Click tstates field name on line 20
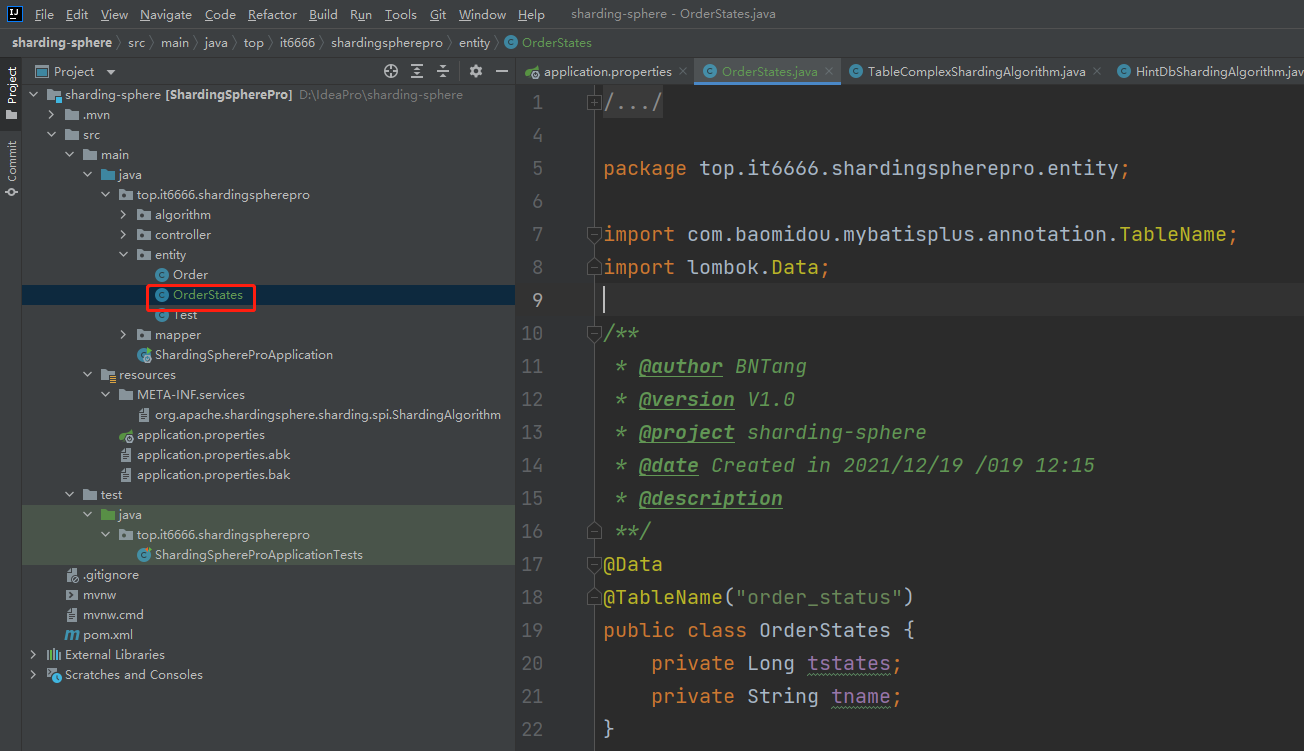 849,663
